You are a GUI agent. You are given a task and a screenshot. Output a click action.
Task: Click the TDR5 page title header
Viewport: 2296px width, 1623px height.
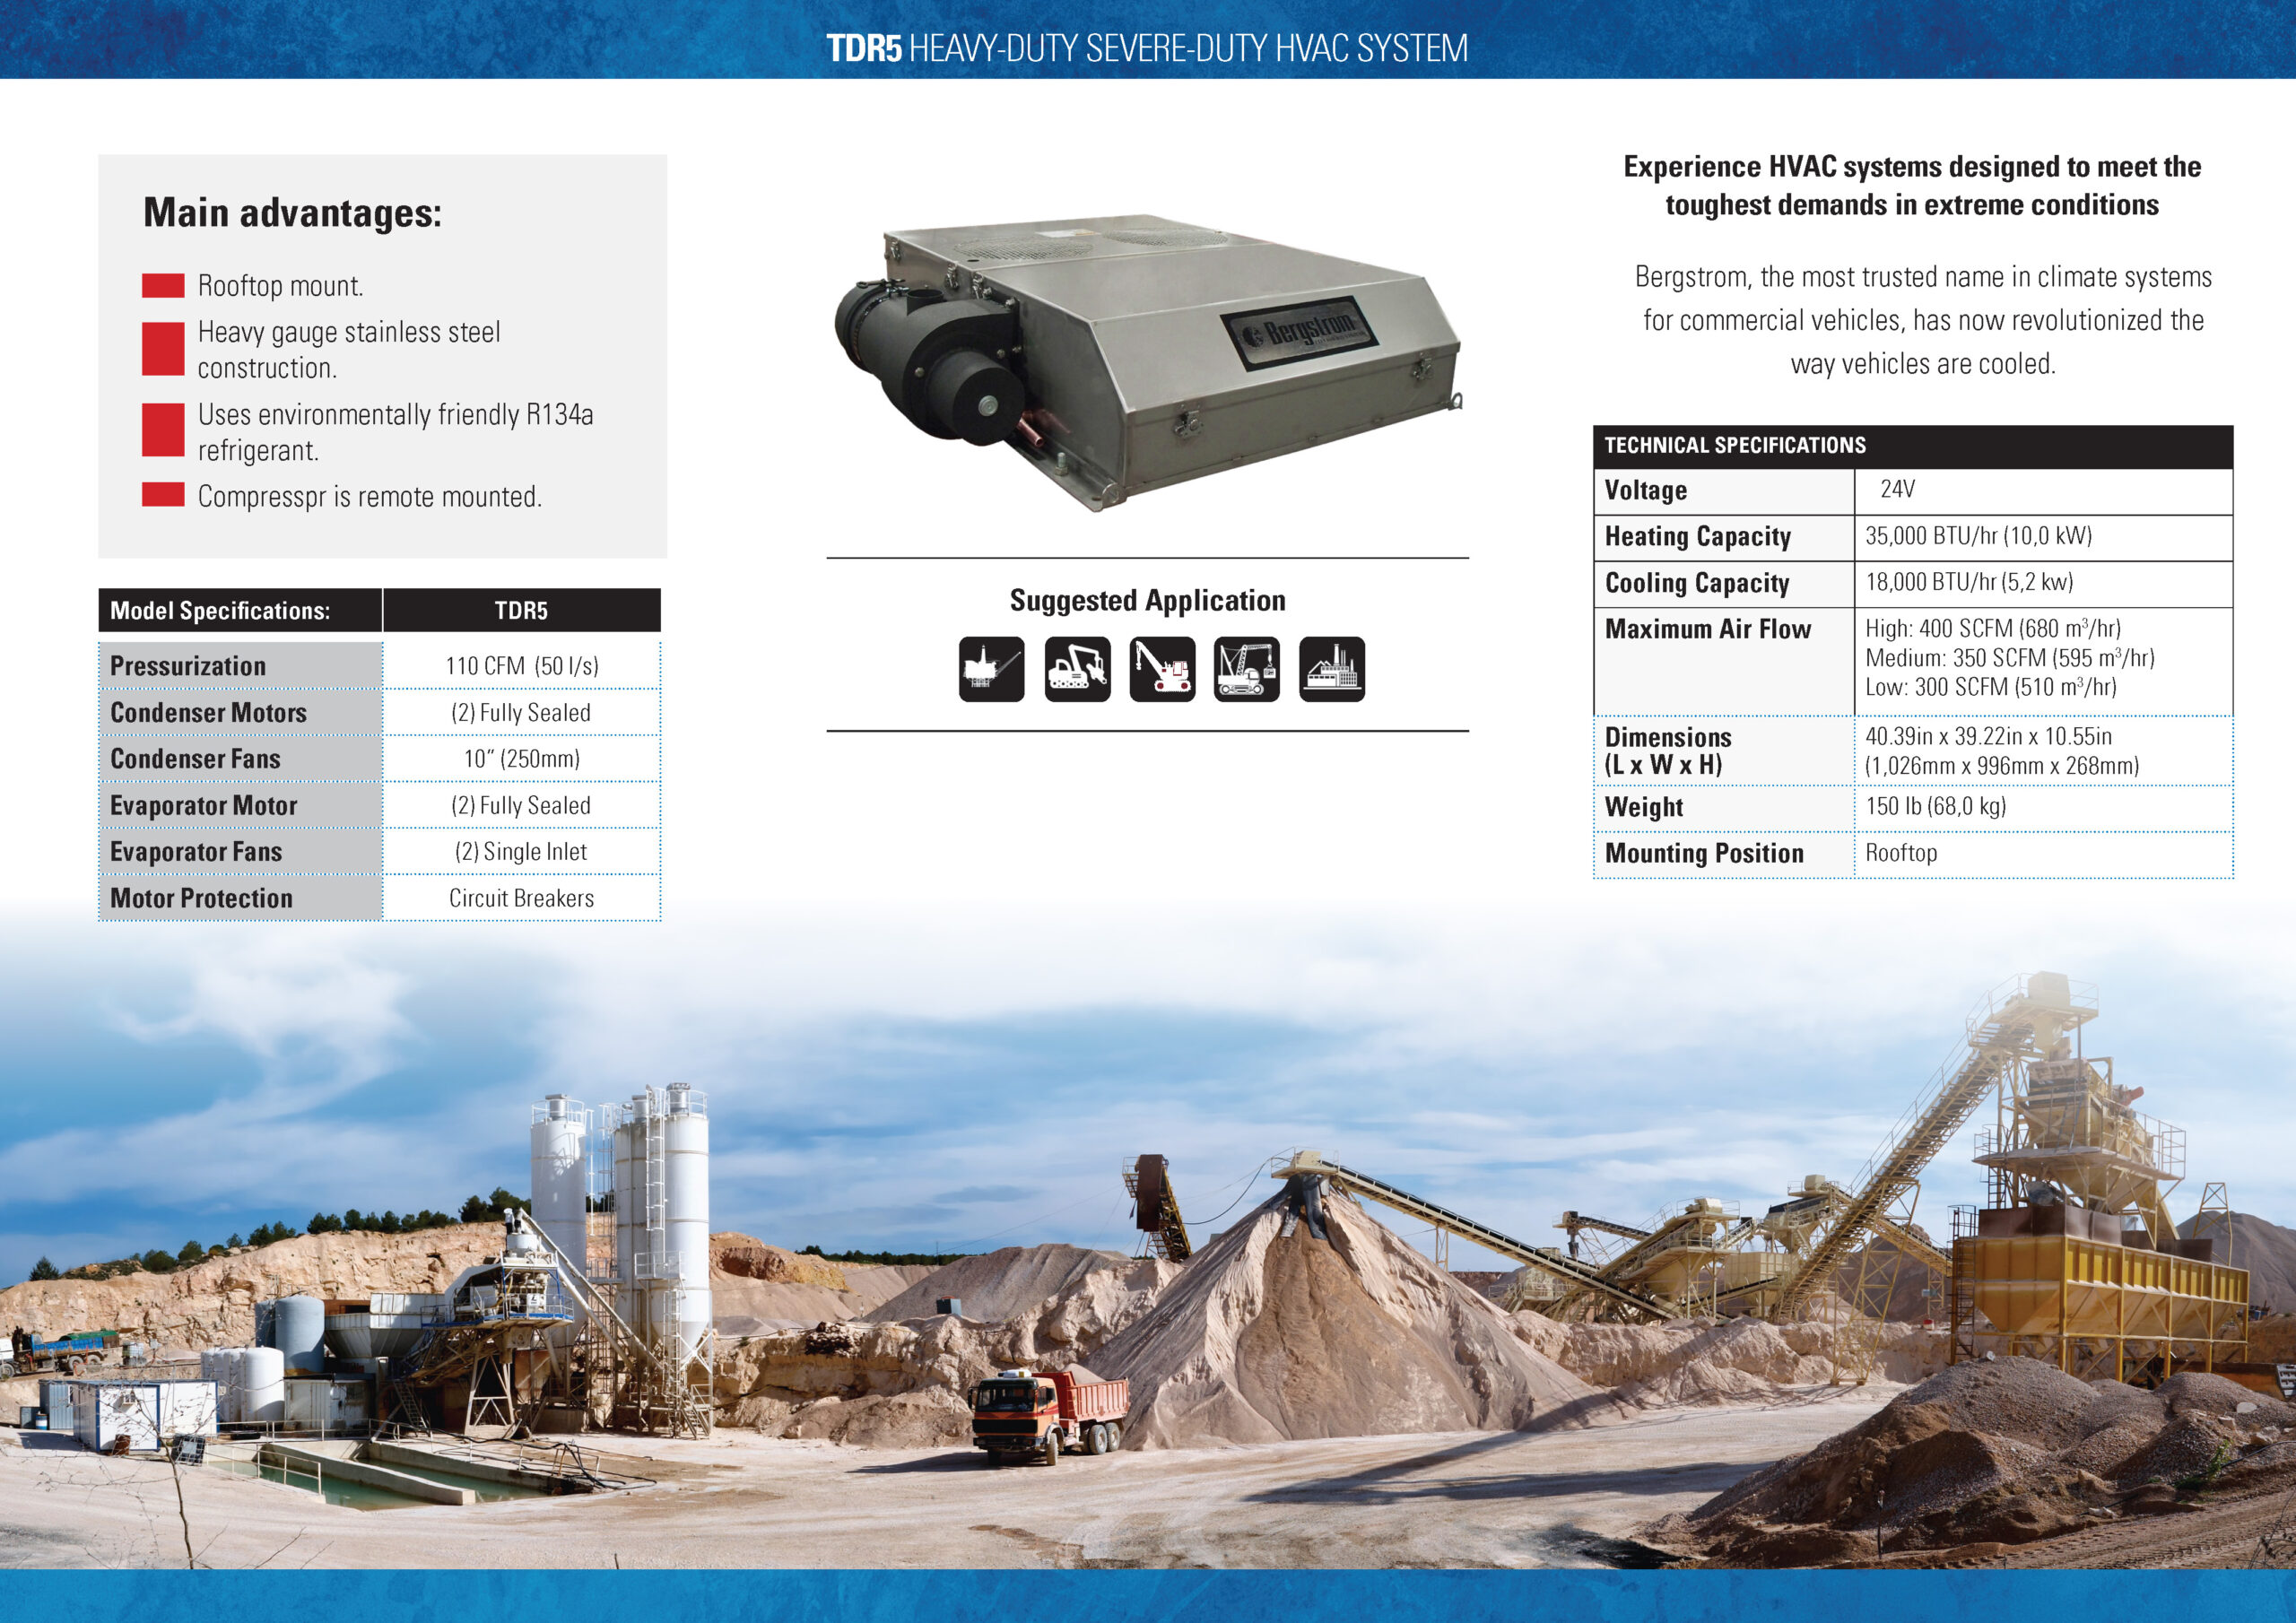point(1147,48)
